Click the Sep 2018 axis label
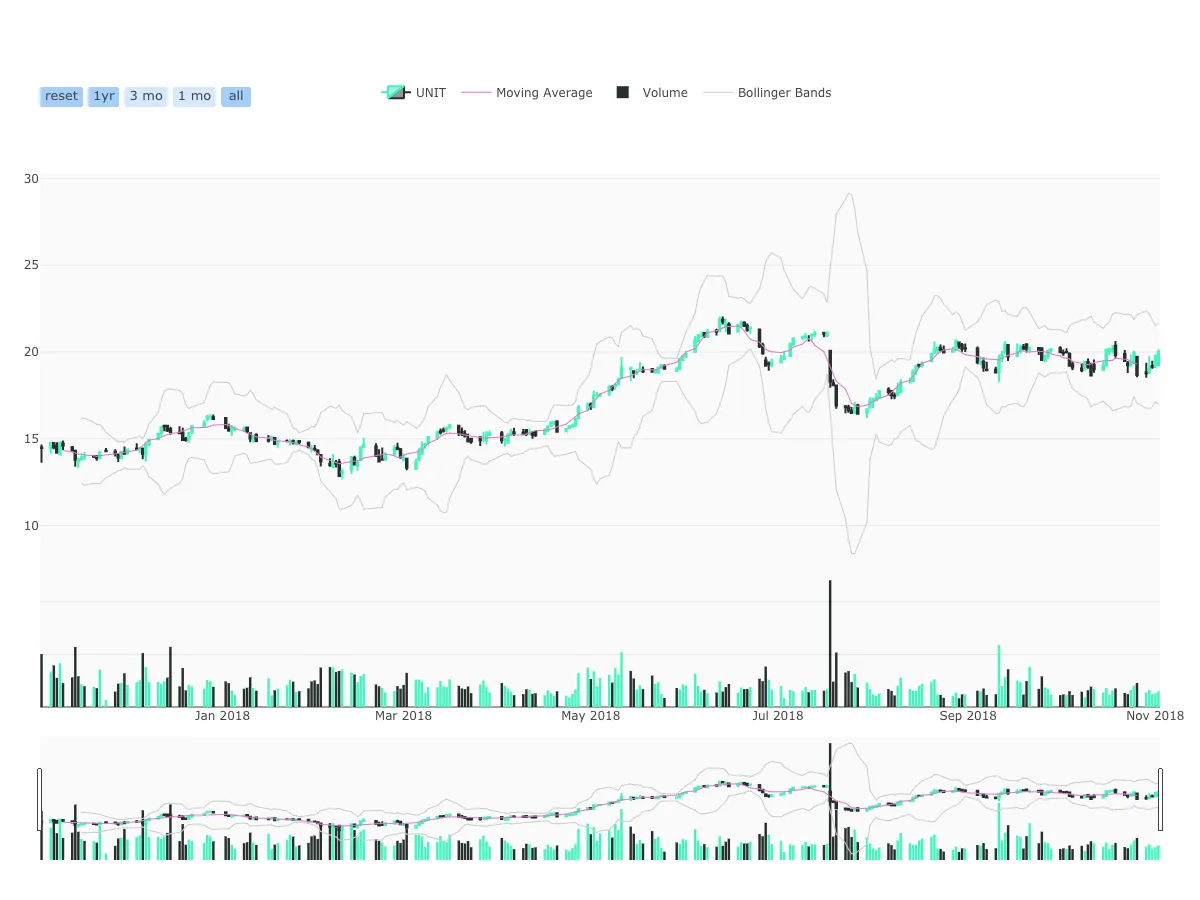 (968, 716)
